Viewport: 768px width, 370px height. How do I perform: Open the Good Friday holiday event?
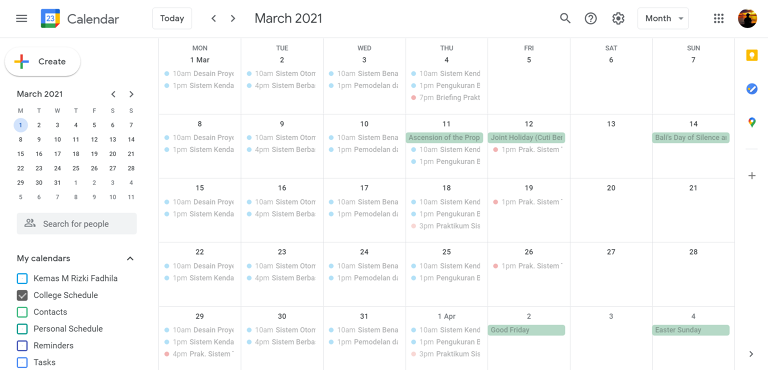526,330
